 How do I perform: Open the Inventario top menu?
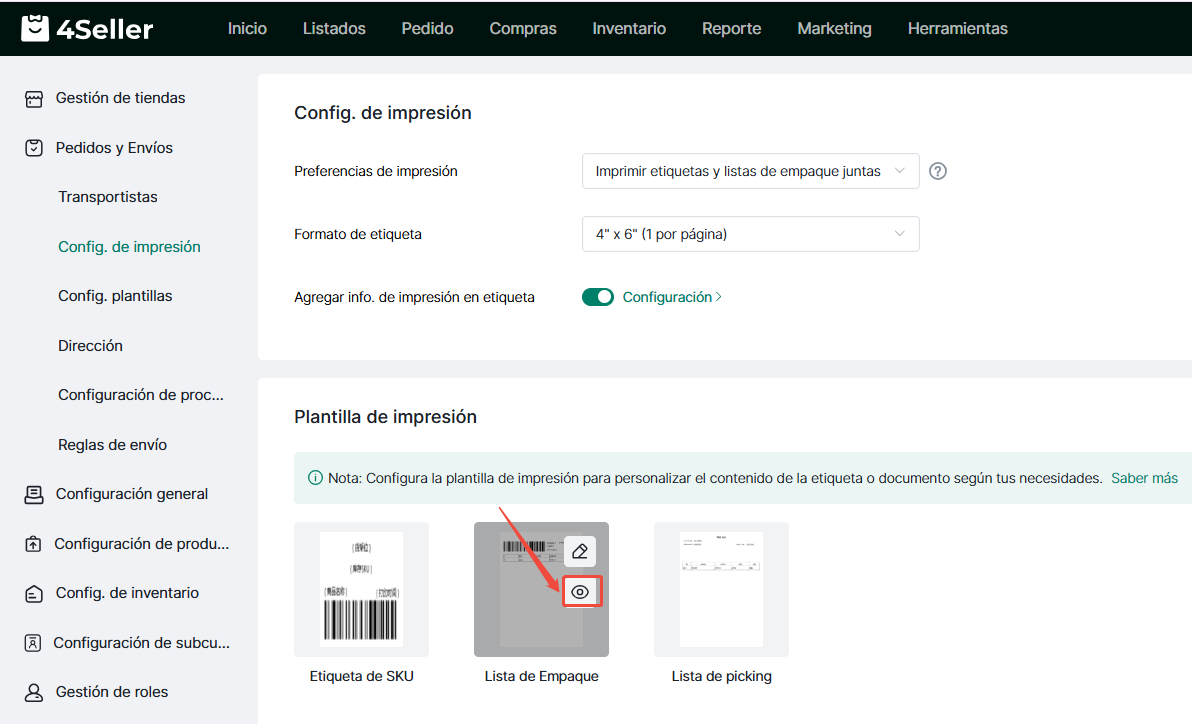[629, 28]
